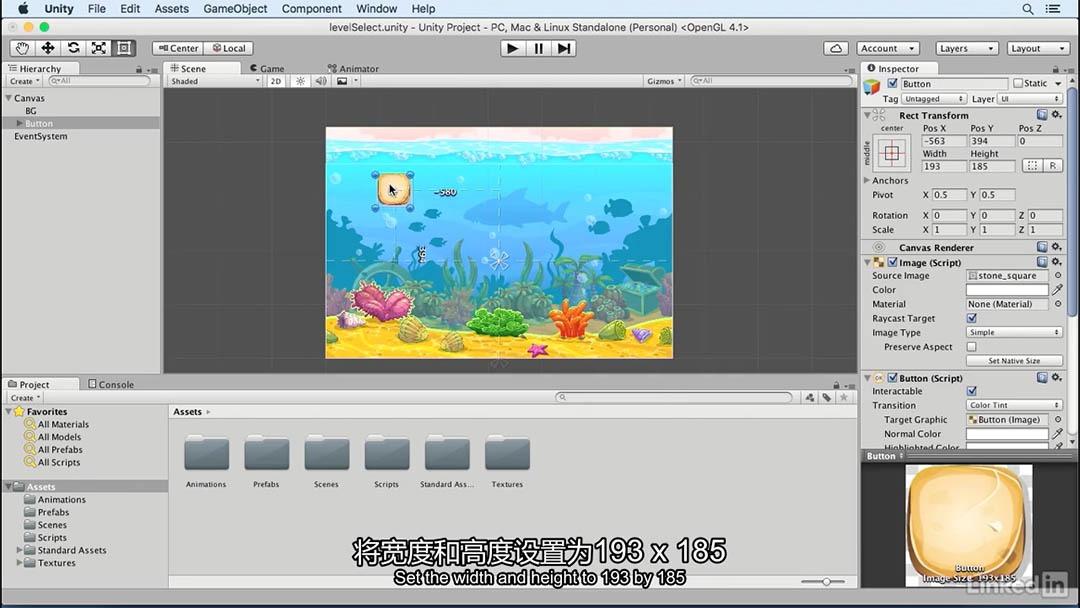
Task: Switch to the Console tab
Action: (111, 384)
